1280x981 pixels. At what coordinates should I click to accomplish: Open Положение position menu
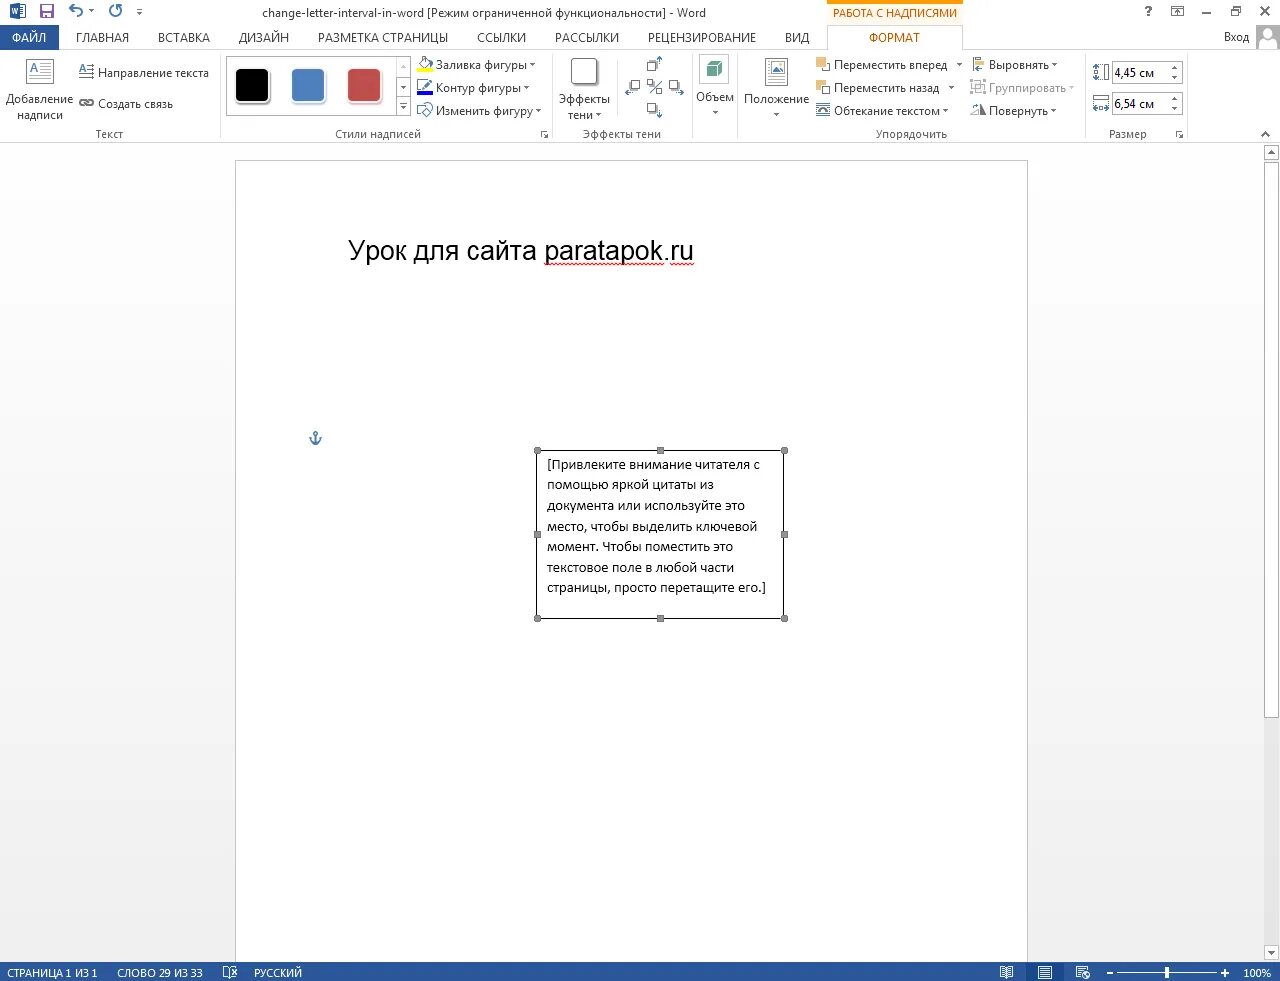pos(776,88)
